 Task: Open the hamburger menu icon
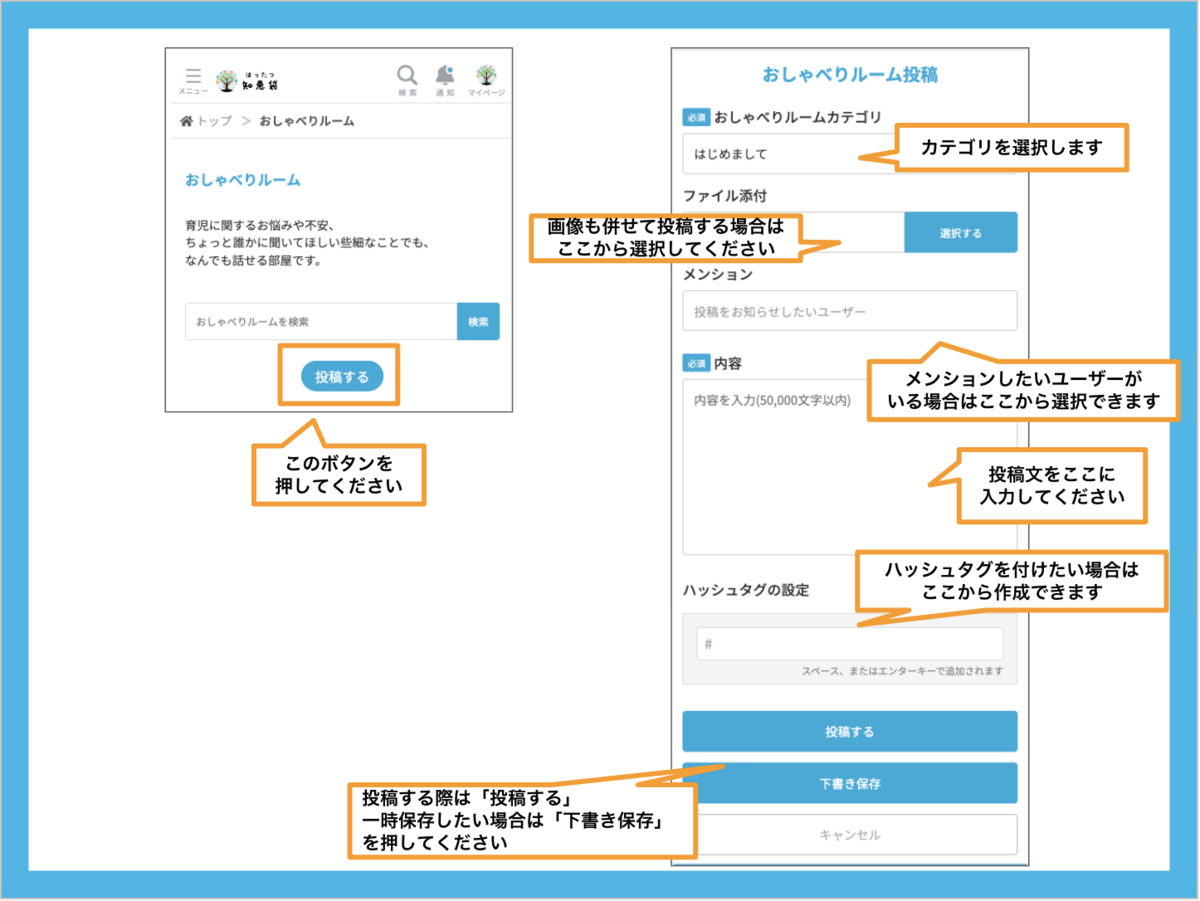click(193, 79)
